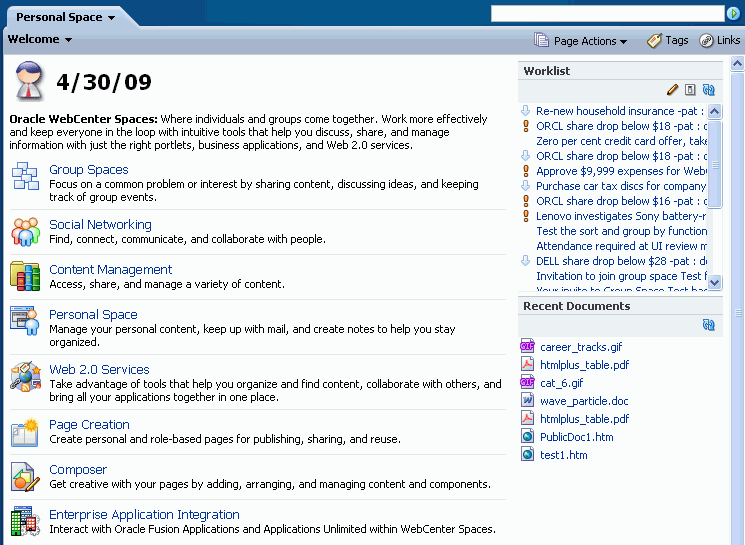This screenshot has width=745, height=545.
Task: Open career_tracks.gif from Recent Documents
Action: tap(581, 347)
